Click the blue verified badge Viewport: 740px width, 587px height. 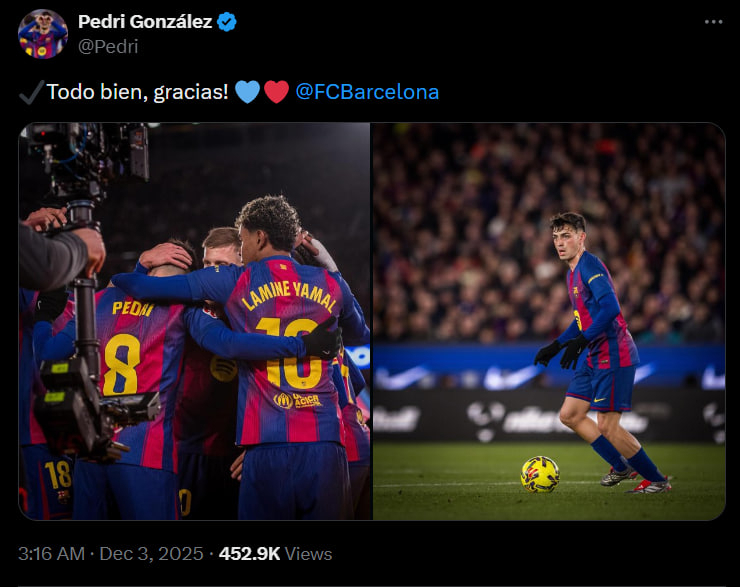227,22
